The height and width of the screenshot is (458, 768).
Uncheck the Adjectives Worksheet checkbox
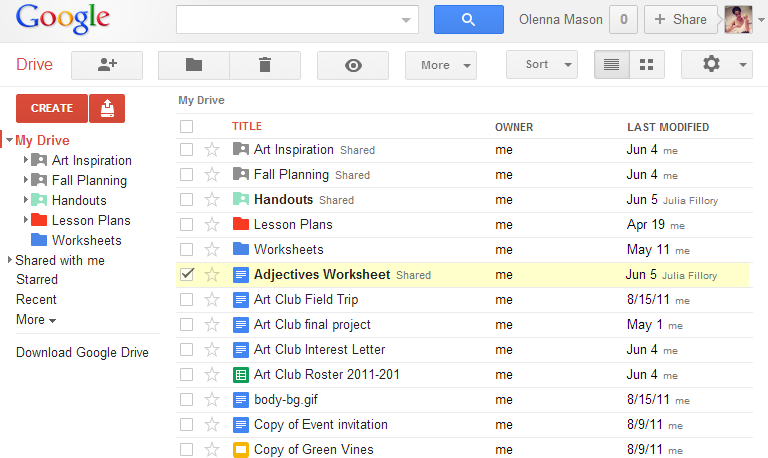(187, 275)
